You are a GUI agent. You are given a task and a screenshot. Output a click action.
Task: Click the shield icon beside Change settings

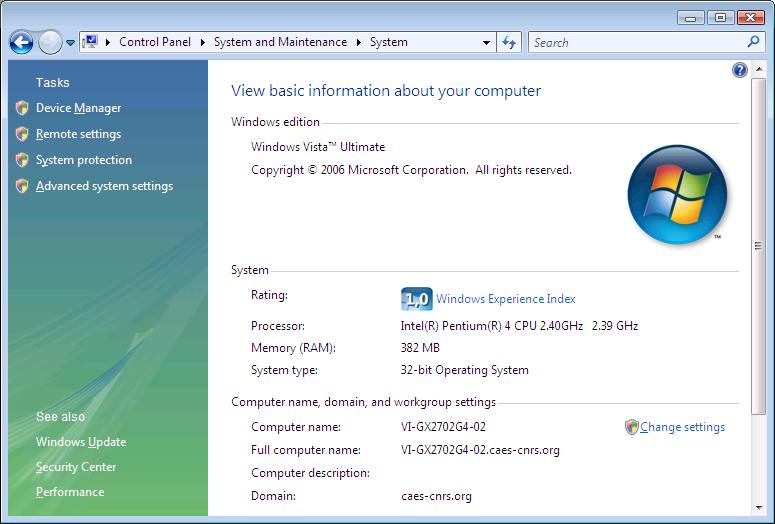tap(632, 427)
